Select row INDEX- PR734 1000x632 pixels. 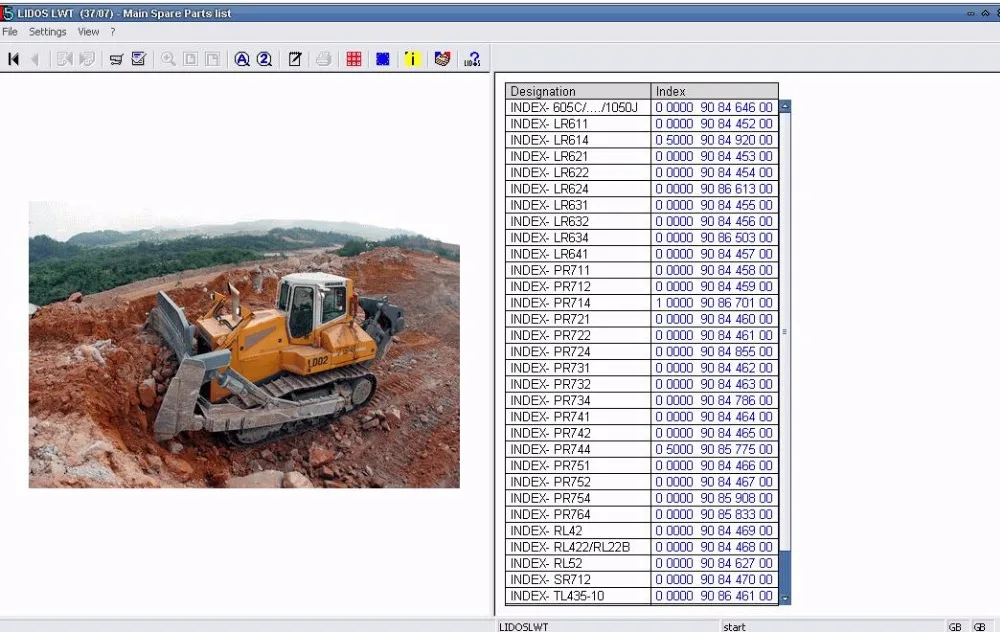[642, 400]
